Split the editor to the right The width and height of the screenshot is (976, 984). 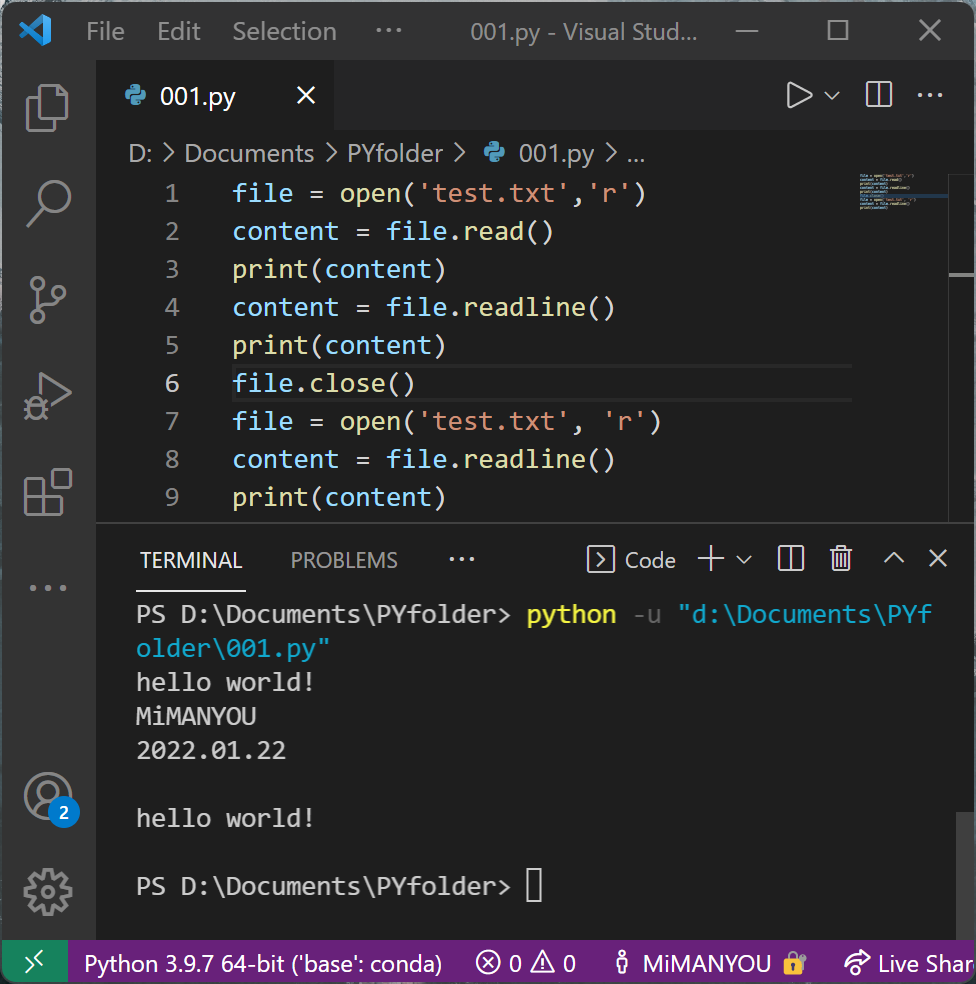coord(878,95)
